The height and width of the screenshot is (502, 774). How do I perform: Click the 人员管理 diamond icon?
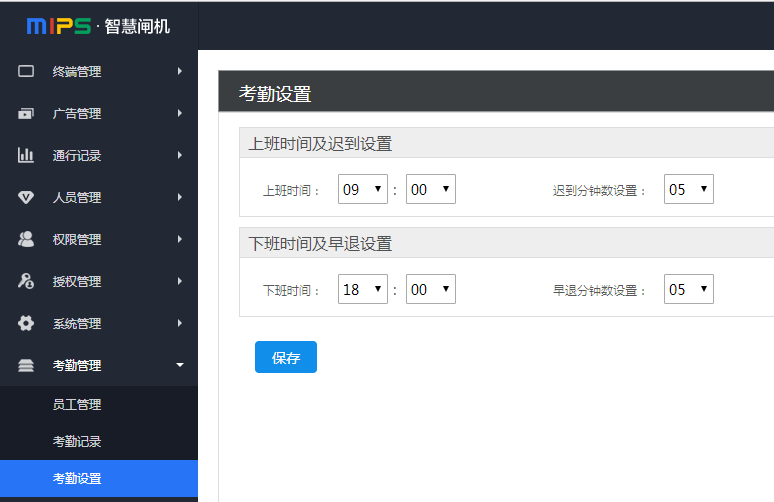tap(26, 197)
